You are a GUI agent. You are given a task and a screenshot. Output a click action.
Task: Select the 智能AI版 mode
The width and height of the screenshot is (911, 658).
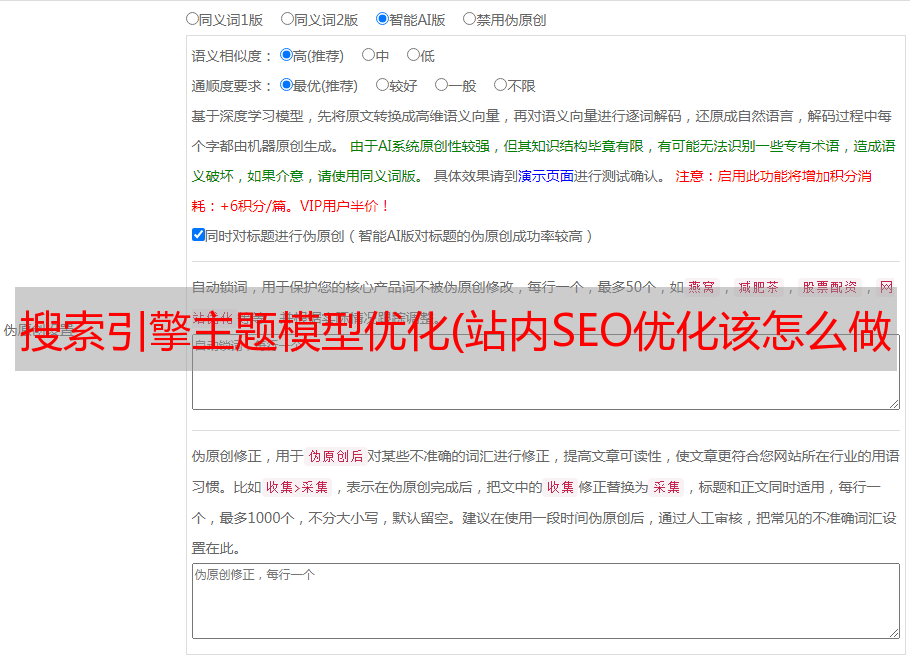tap(382, 18)
